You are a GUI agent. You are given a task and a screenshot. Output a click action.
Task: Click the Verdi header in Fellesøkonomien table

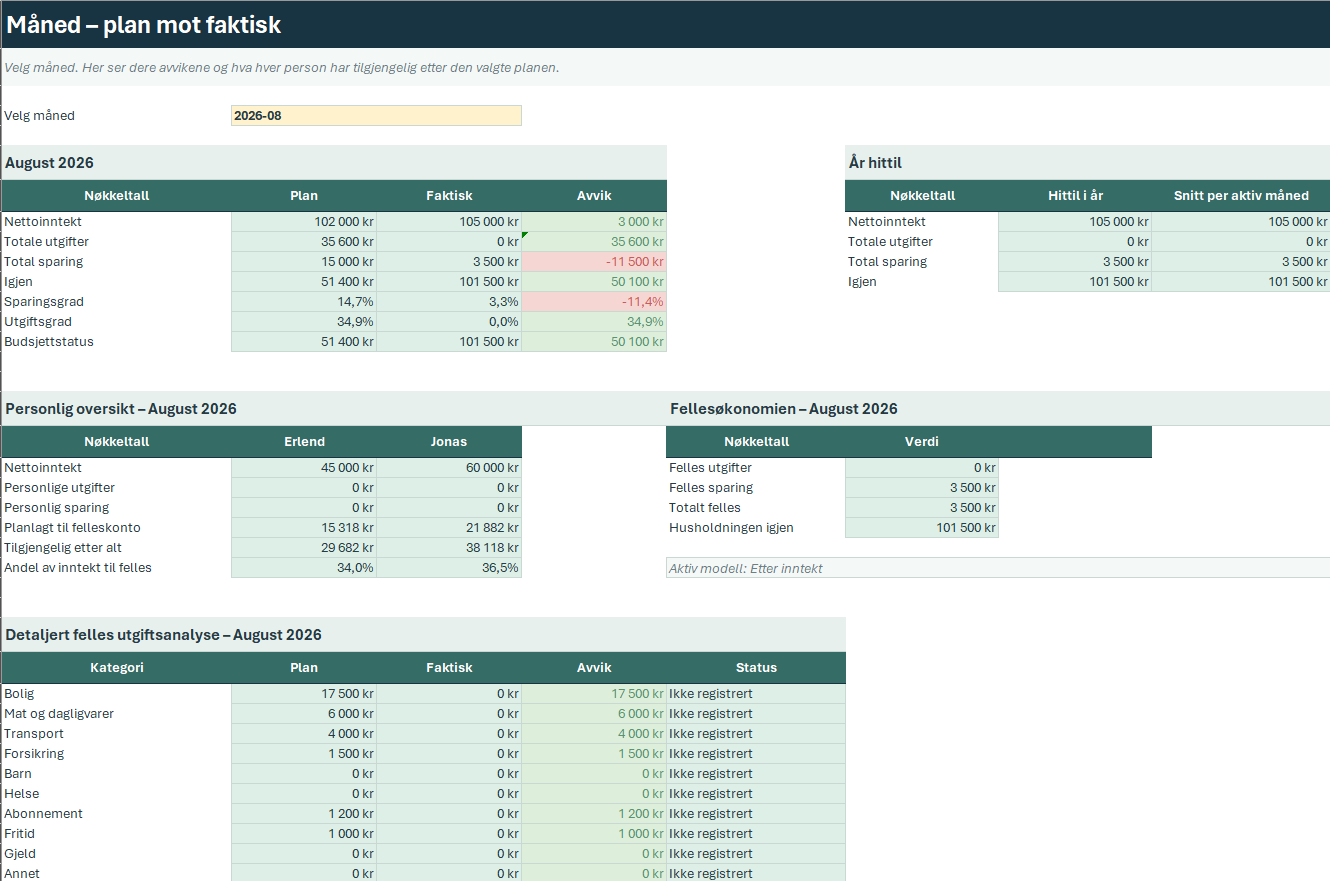(921, 442)
